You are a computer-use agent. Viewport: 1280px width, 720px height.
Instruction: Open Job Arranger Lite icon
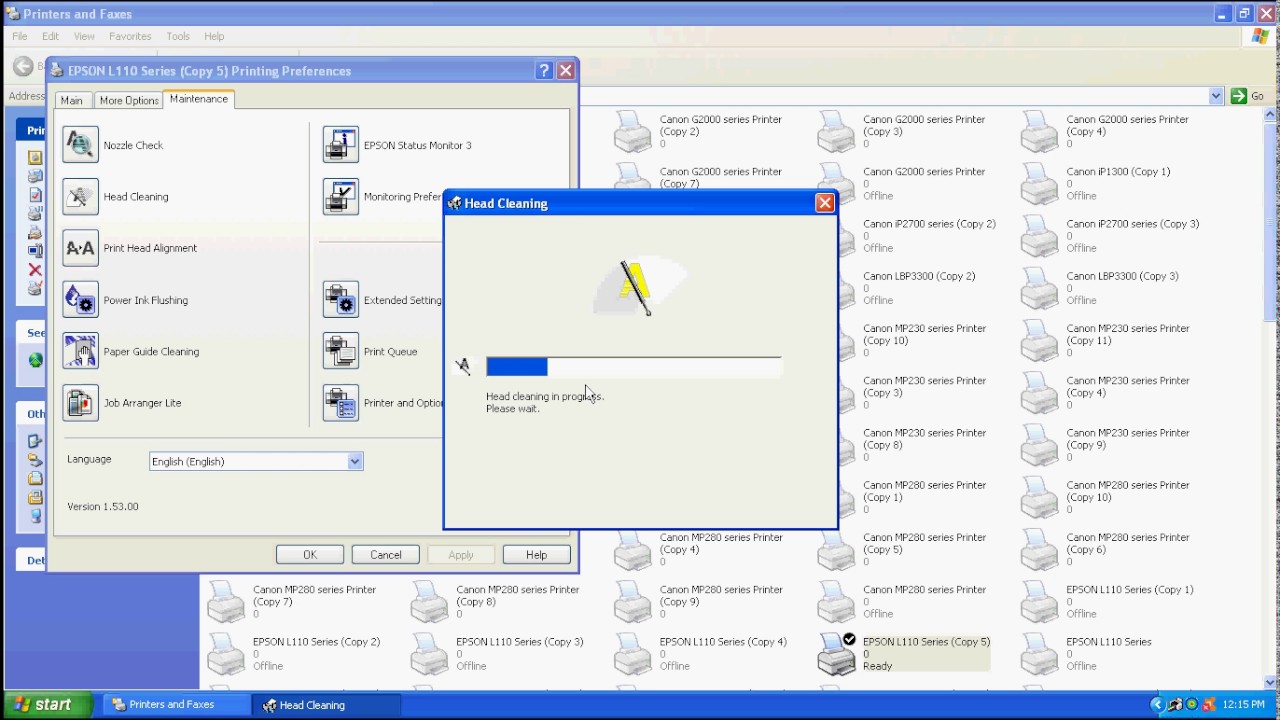pos(80,403)
